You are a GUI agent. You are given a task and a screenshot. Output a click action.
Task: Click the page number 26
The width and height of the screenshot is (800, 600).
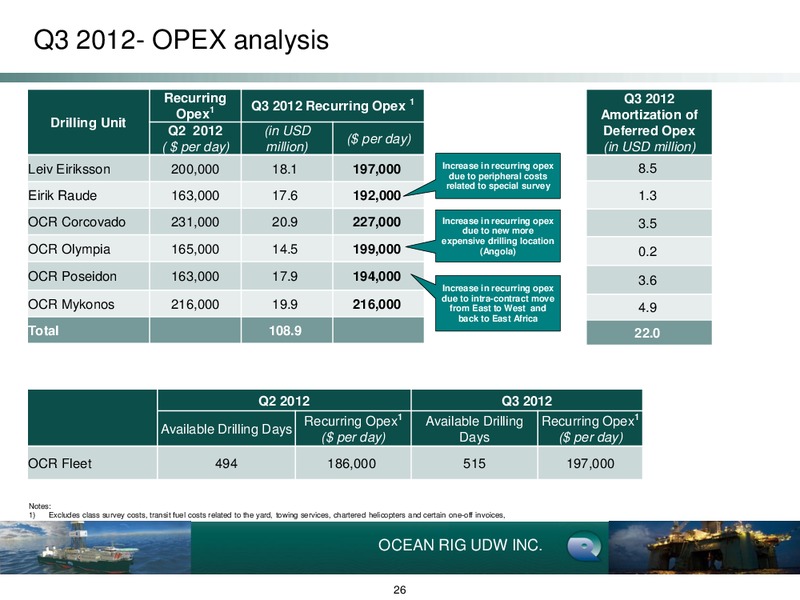[399, 590]
